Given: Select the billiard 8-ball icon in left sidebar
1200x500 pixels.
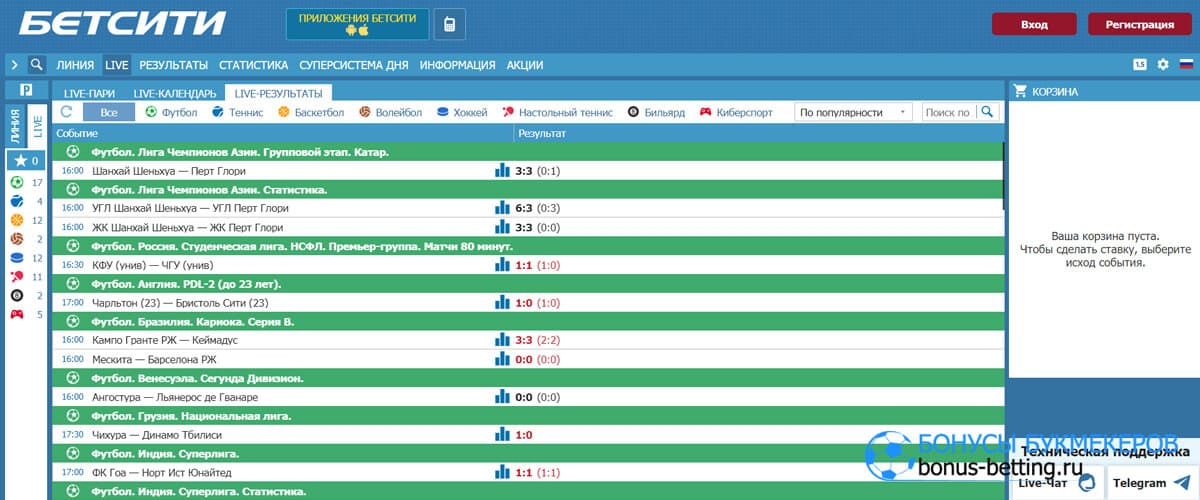Looking at the screenshot, I should 16,296.
